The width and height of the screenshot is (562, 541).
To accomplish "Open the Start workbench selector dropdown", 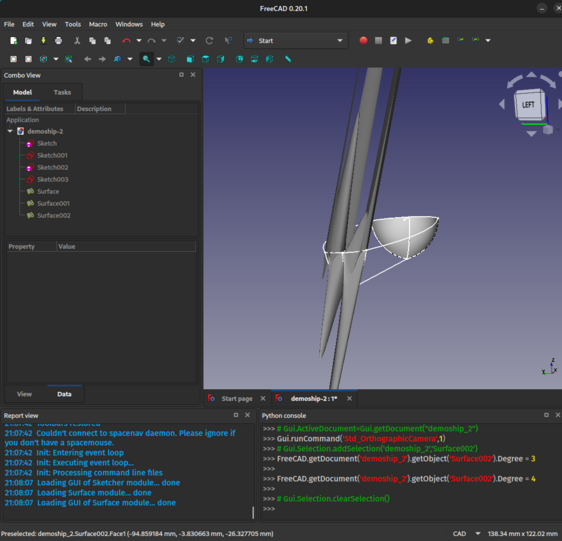I will [296, 41].
